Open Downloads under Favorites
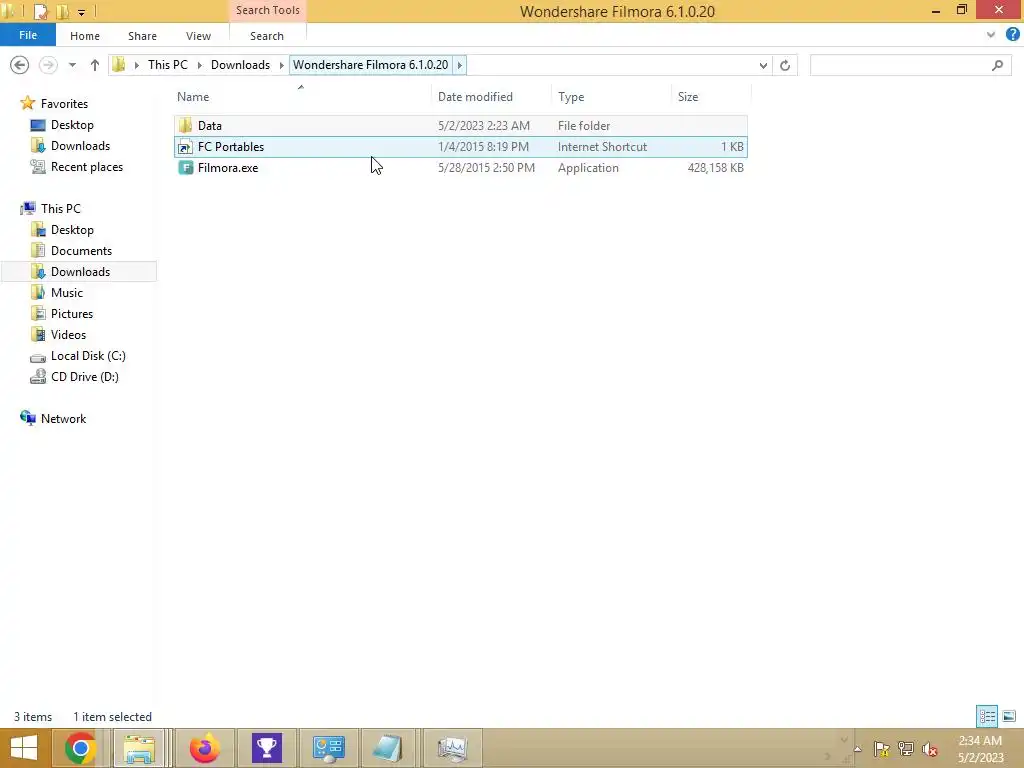This screenshot has width=1024, height=768. [x=80, y=146]
